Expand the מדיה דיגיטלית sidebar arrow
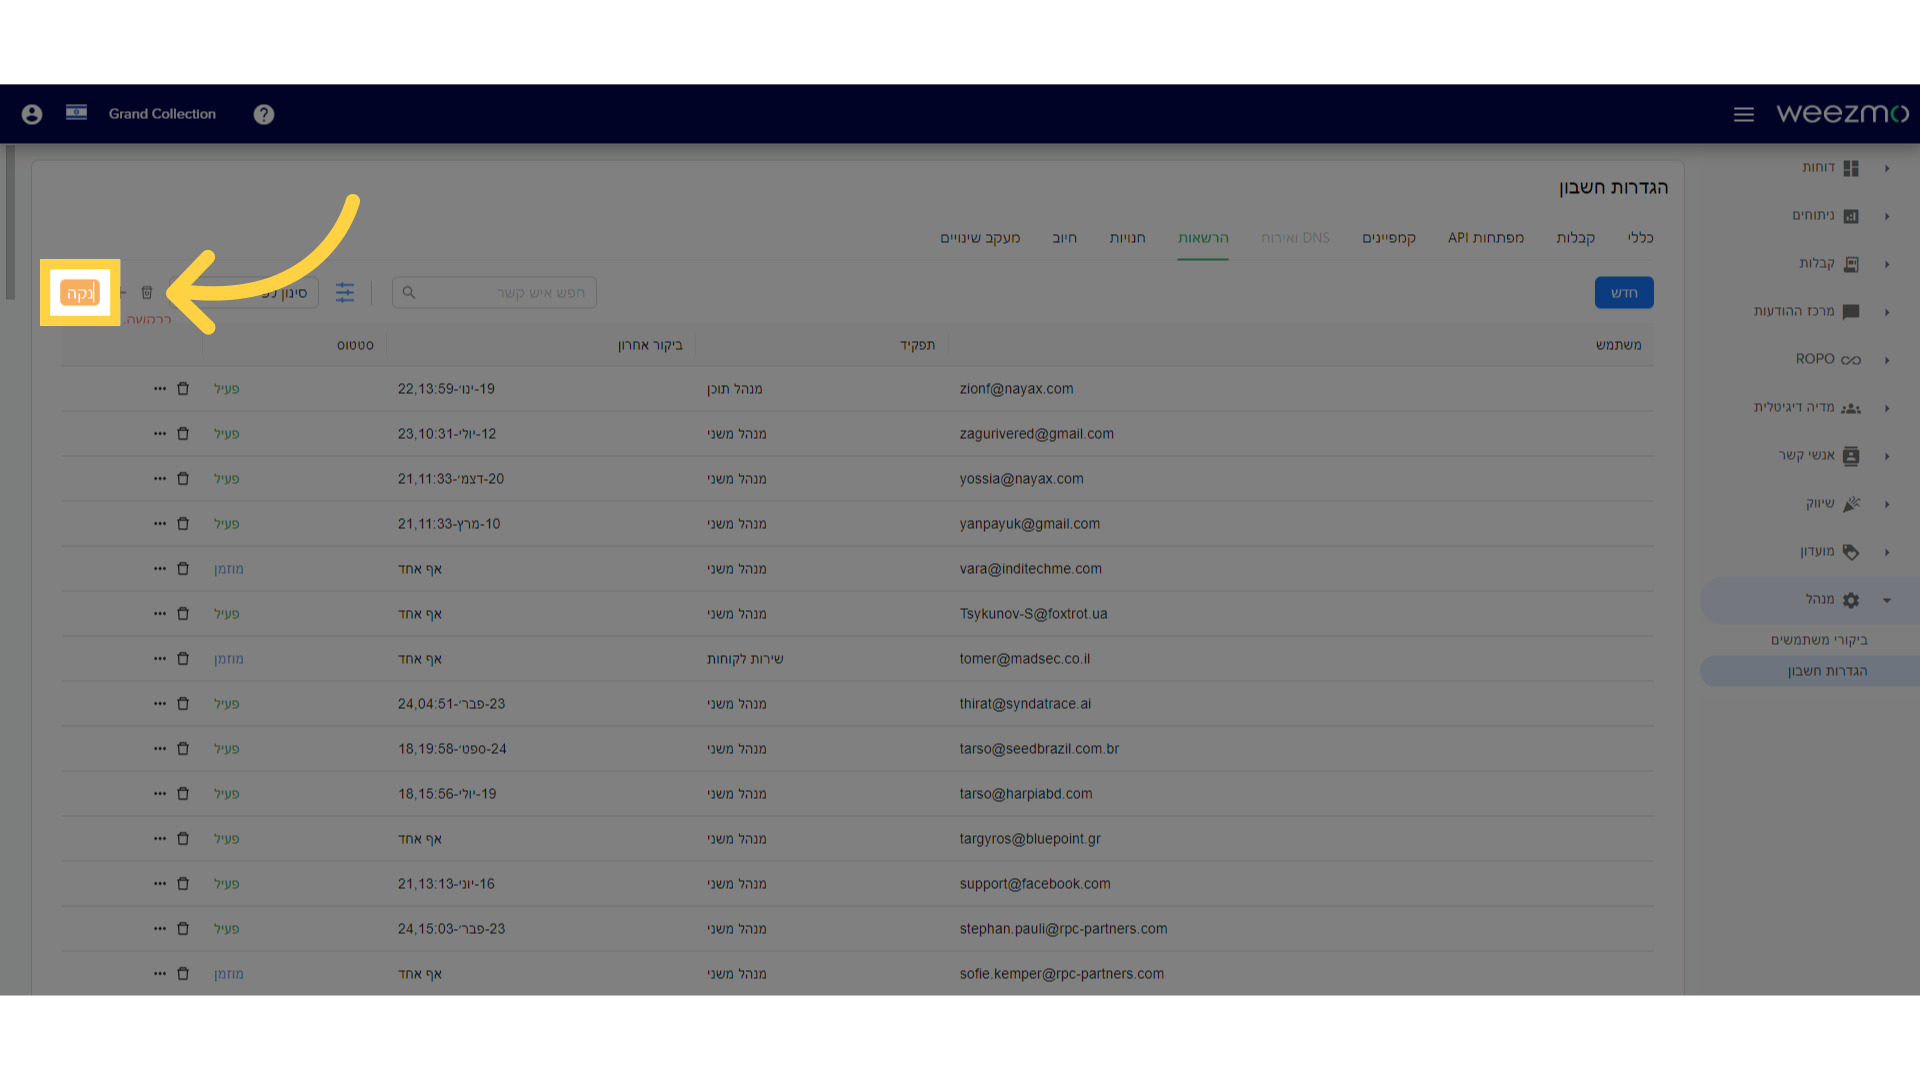Screen dimensions: 1920x1080 click(x=1887, y=408)
